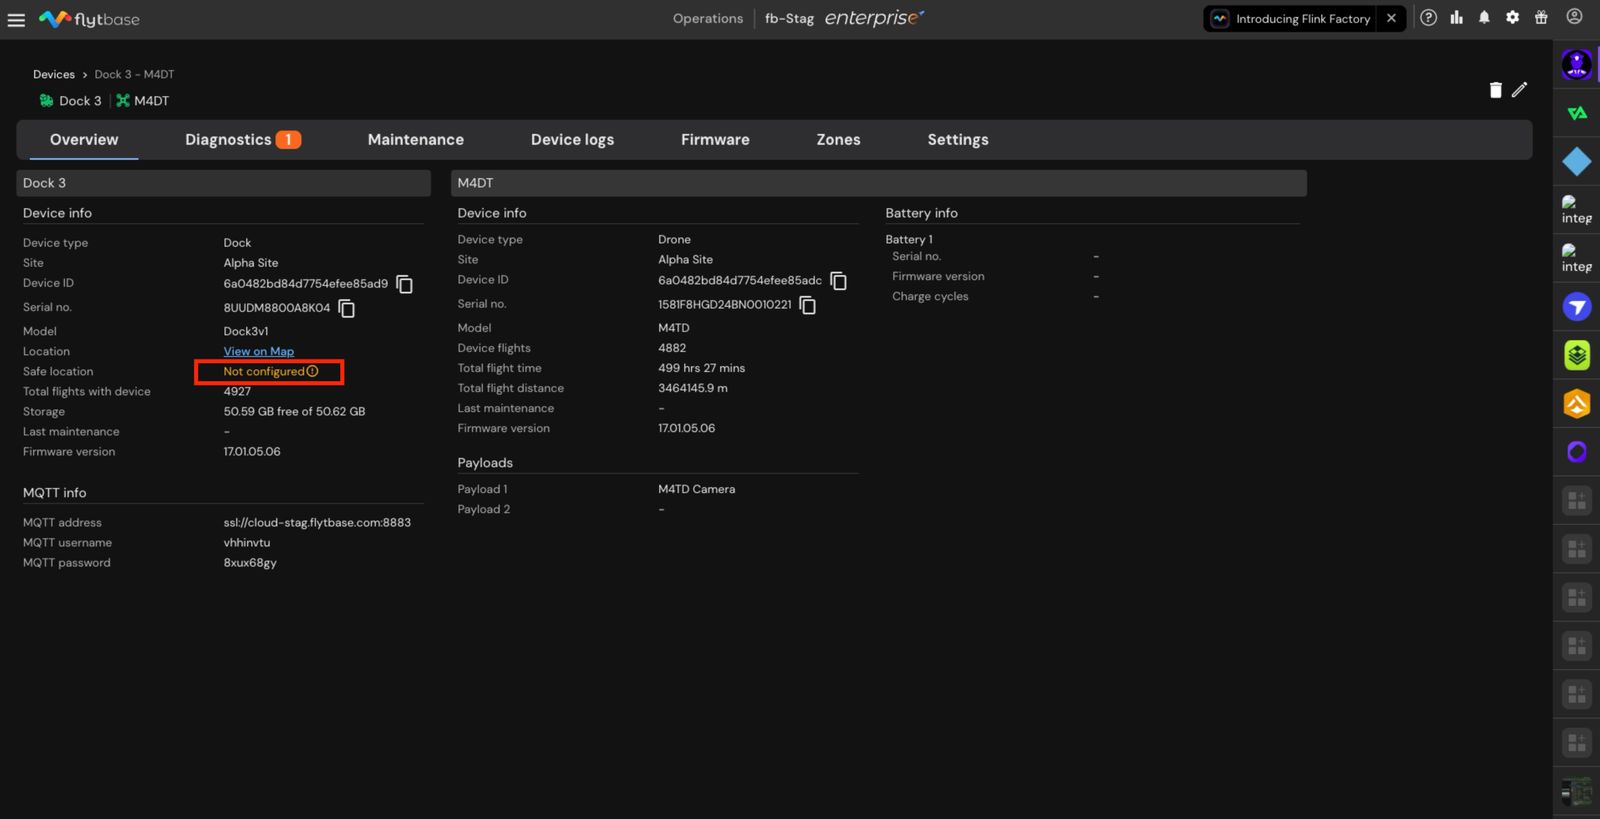1600x819 pixels.
Task: Open the green VA logo sidebar app
Action: point(1577,113)
